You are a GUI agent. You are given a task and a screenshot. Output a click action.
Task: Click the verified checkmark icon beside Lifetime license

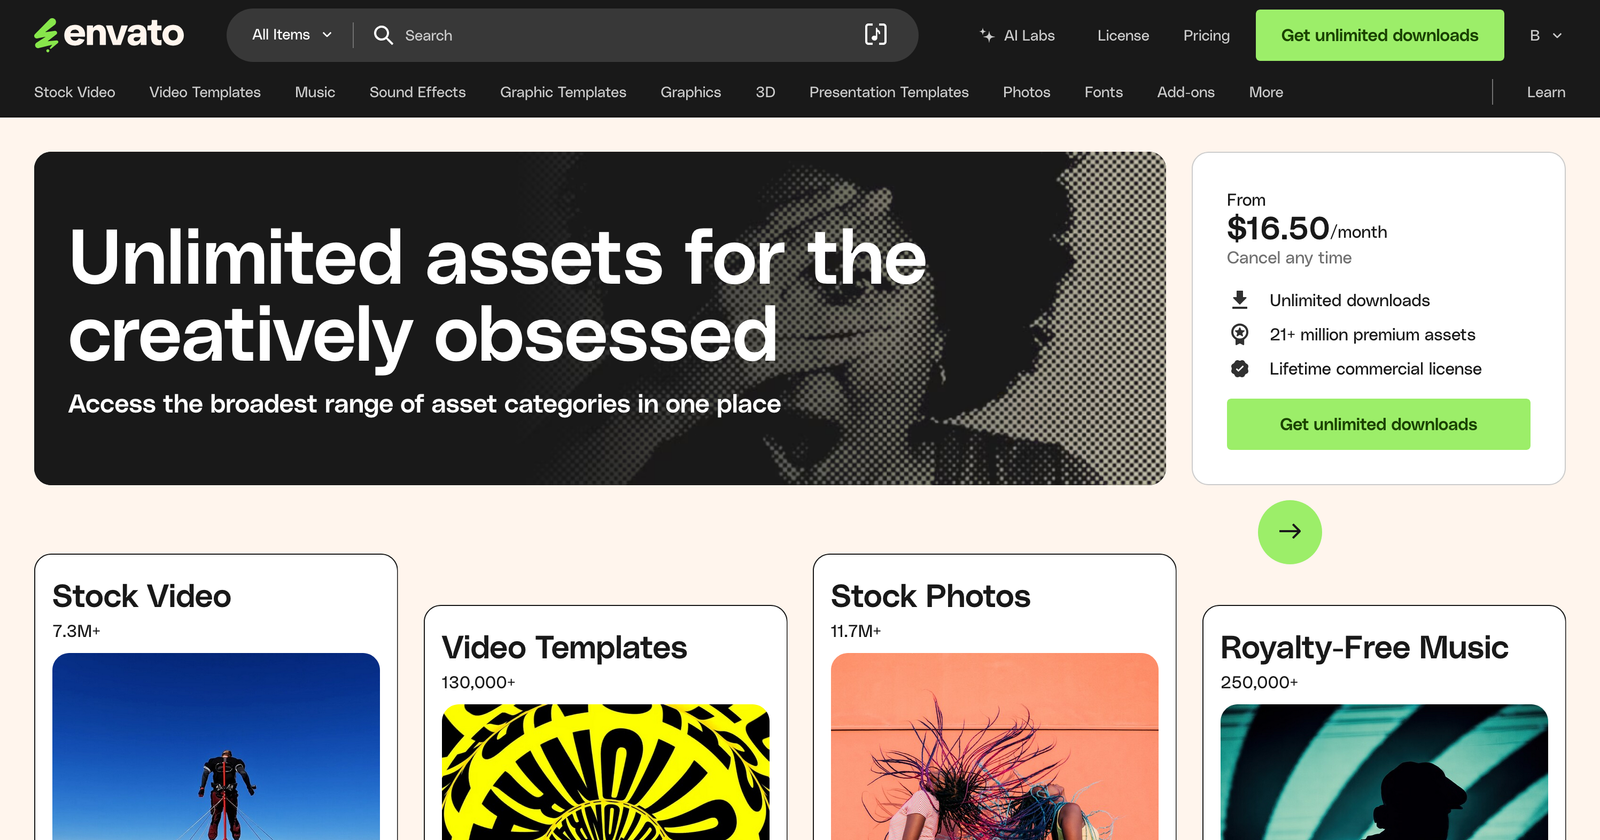[x=1240, y=369]
